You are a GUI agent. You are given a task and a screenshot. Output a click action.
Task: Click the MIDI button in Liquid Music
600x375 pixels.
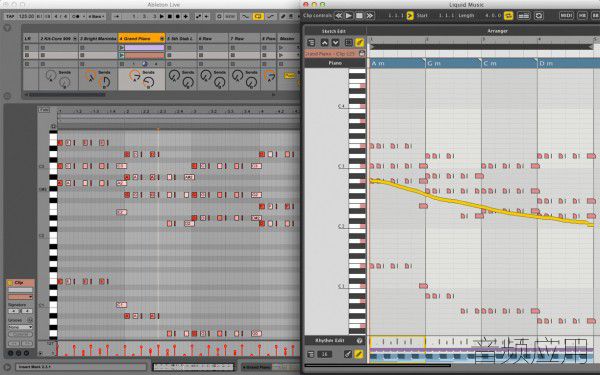[566, 16]
